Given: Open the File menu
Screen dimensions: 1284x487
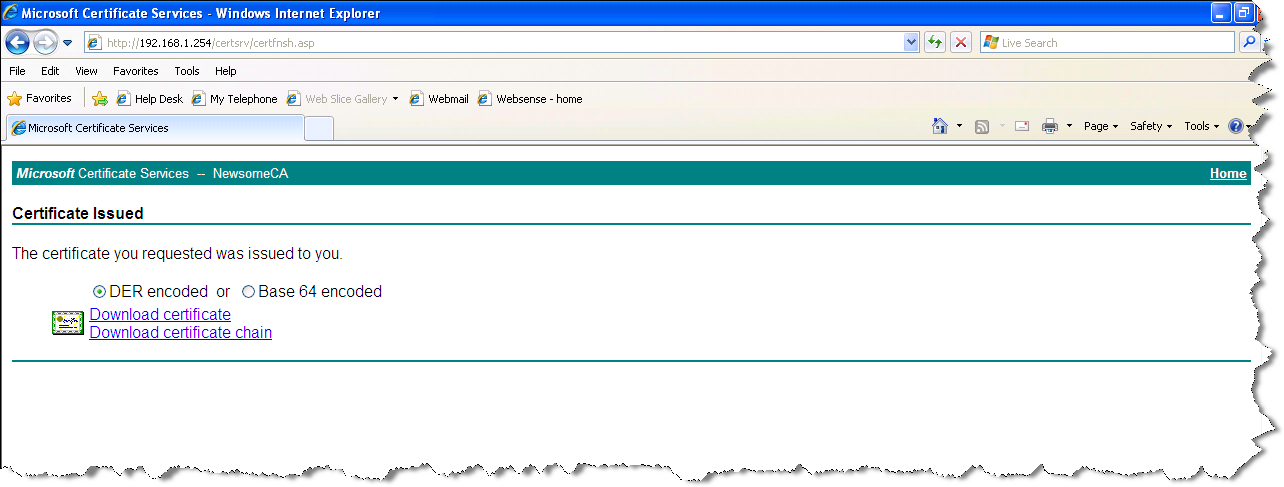Looking at the screenshot, I should pos(17,71).
